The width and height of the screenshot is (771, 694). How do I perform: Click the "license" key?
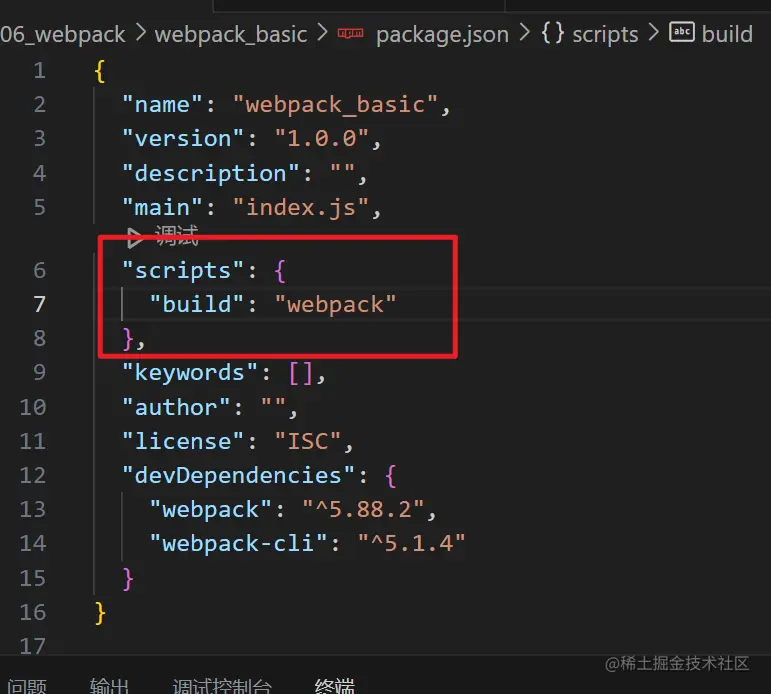(182, 441)
